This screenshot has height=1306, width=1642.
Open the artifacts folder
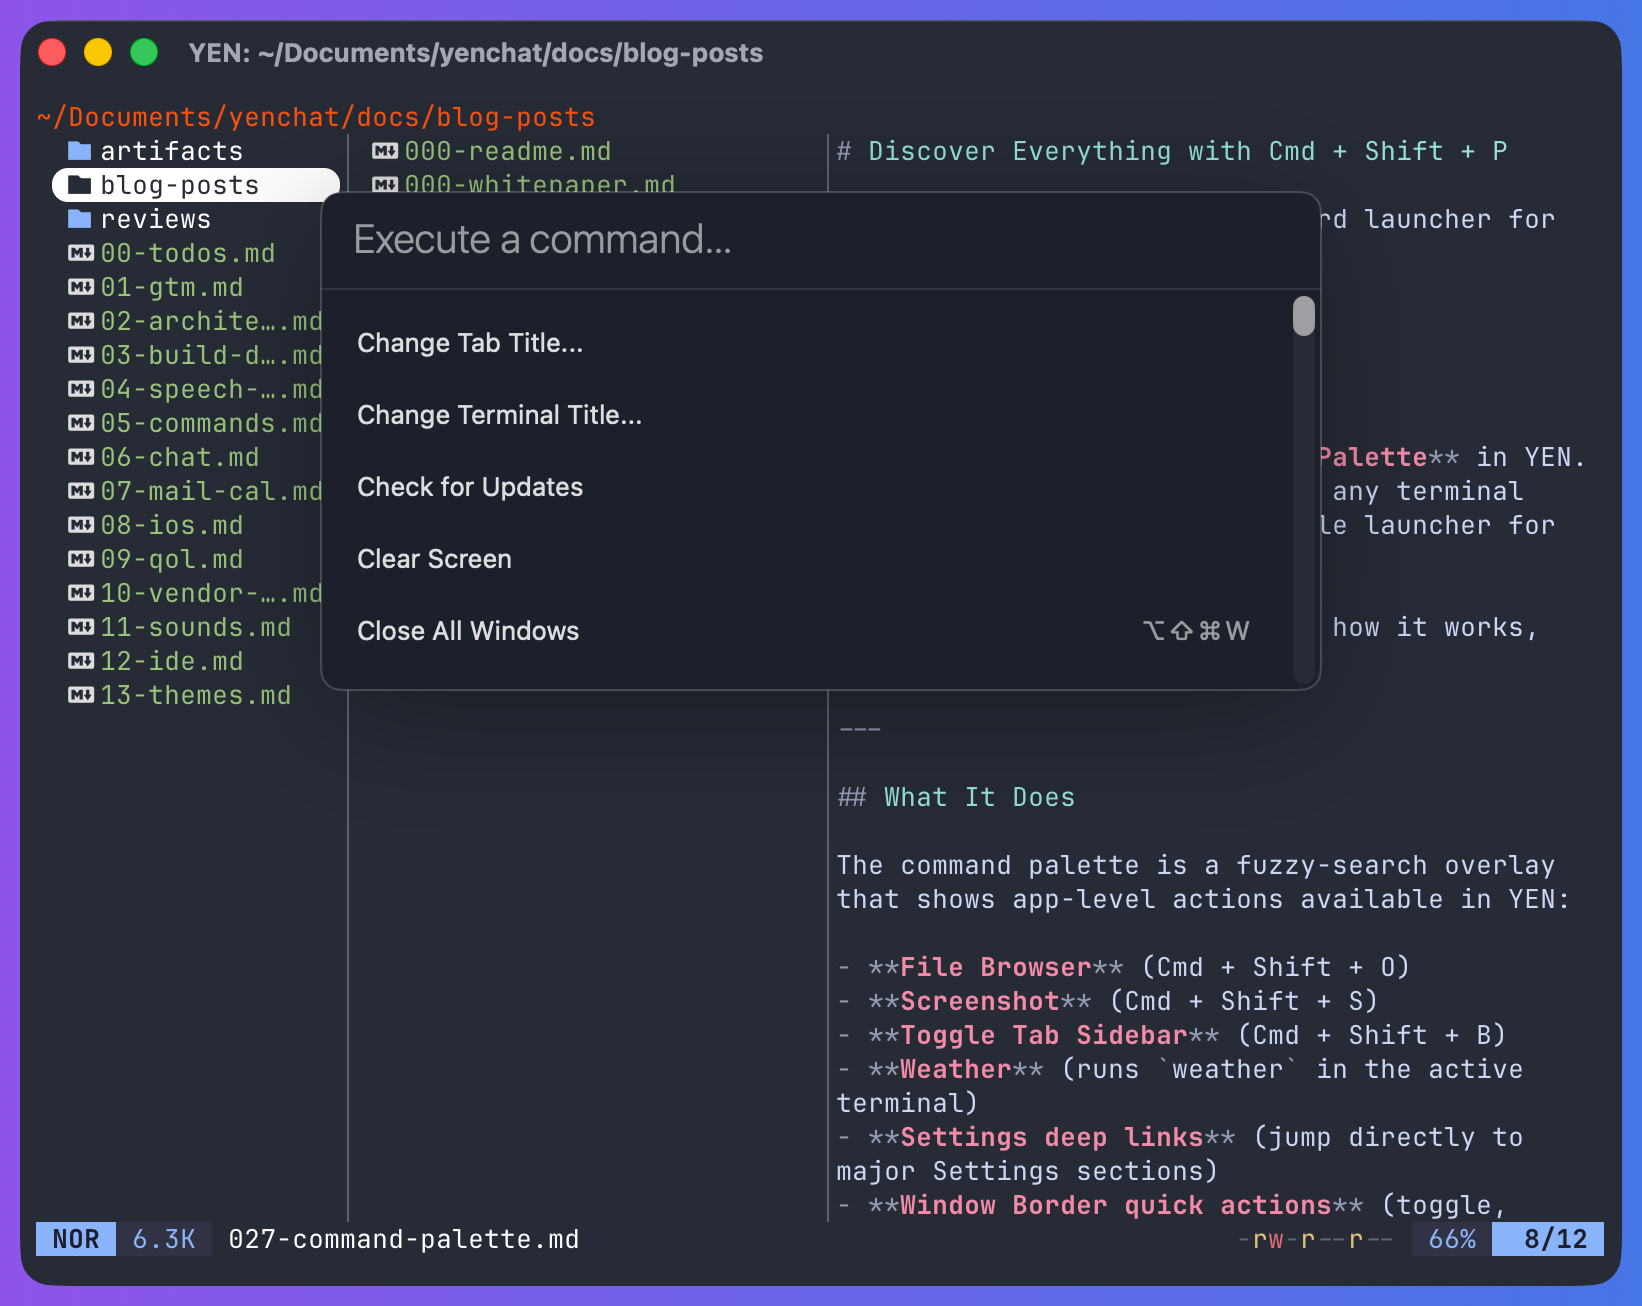172,151
